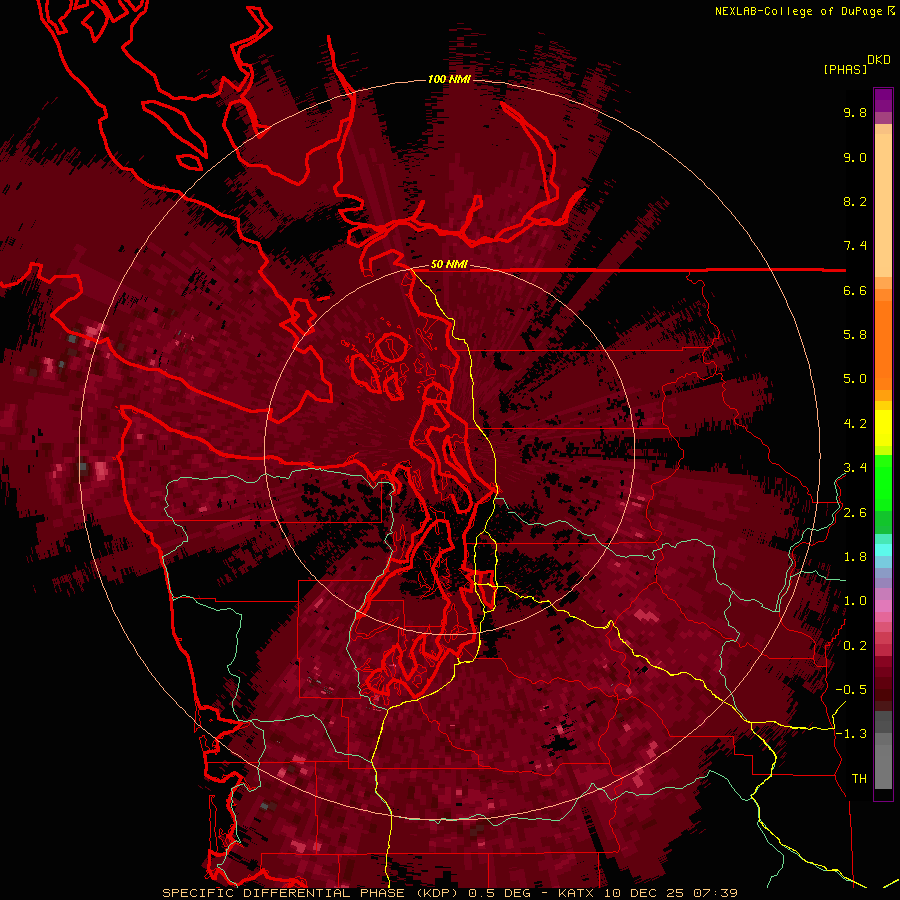Click the KATX station identifier

point(577,893)
